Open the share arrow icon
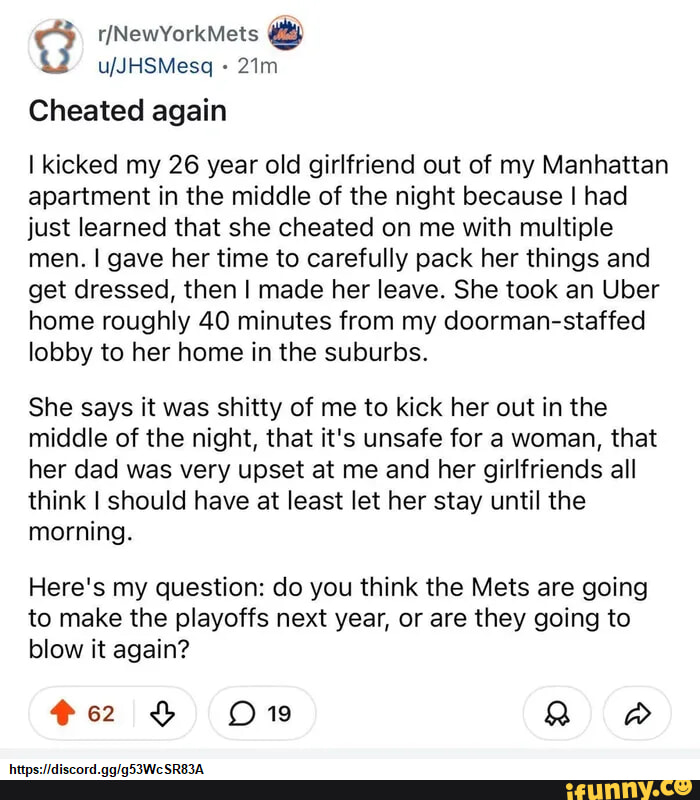This screenshot has height=800, width=700. click(637, 714)
